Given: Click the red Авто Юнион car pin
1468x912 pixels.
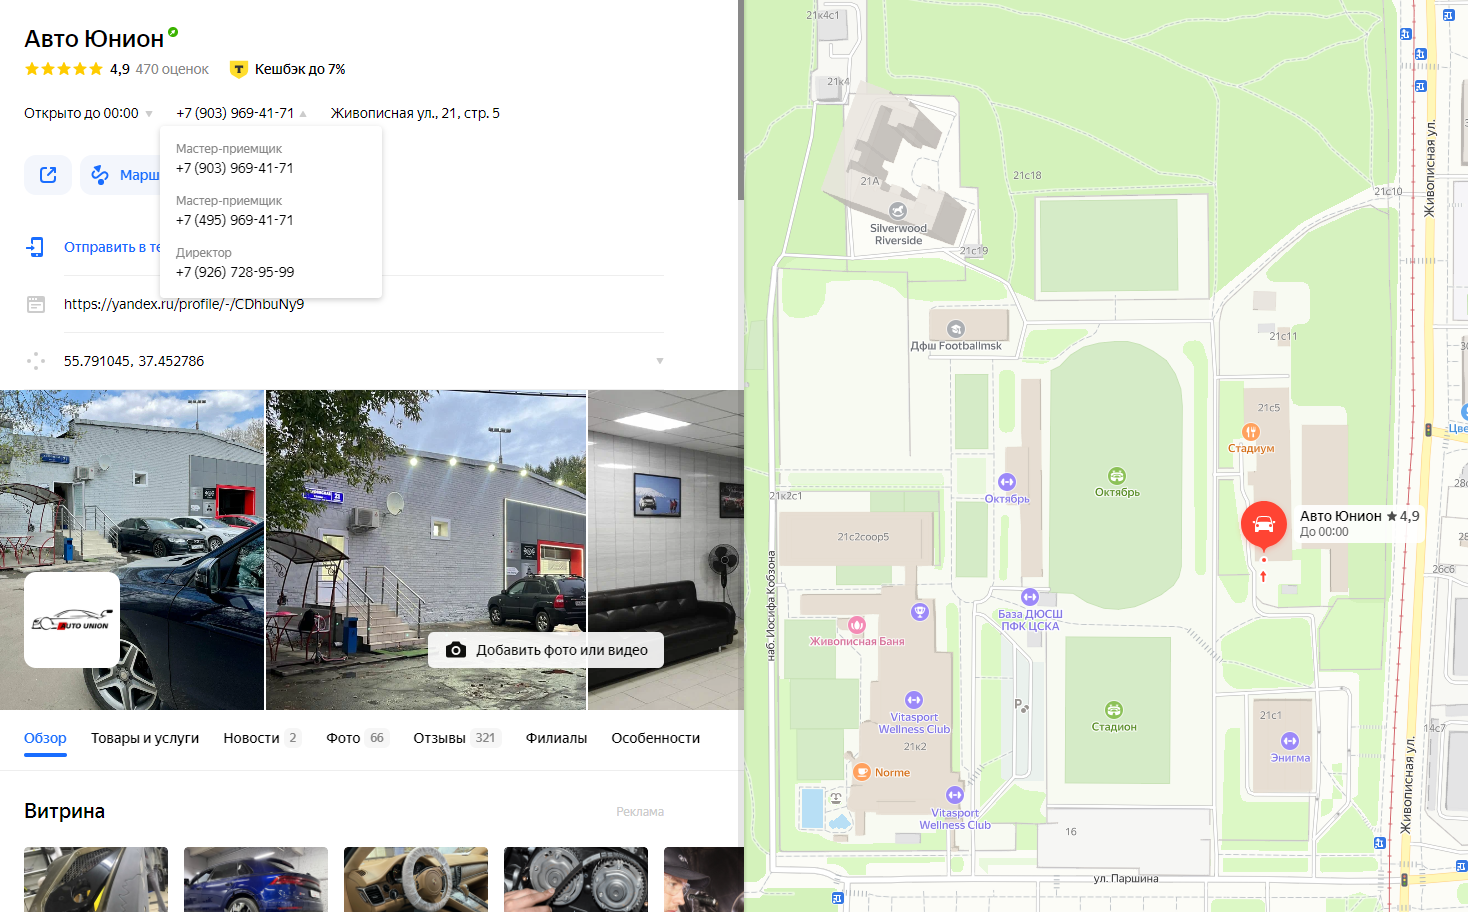Looking at the screenshot, I should tap(1263, 525).
